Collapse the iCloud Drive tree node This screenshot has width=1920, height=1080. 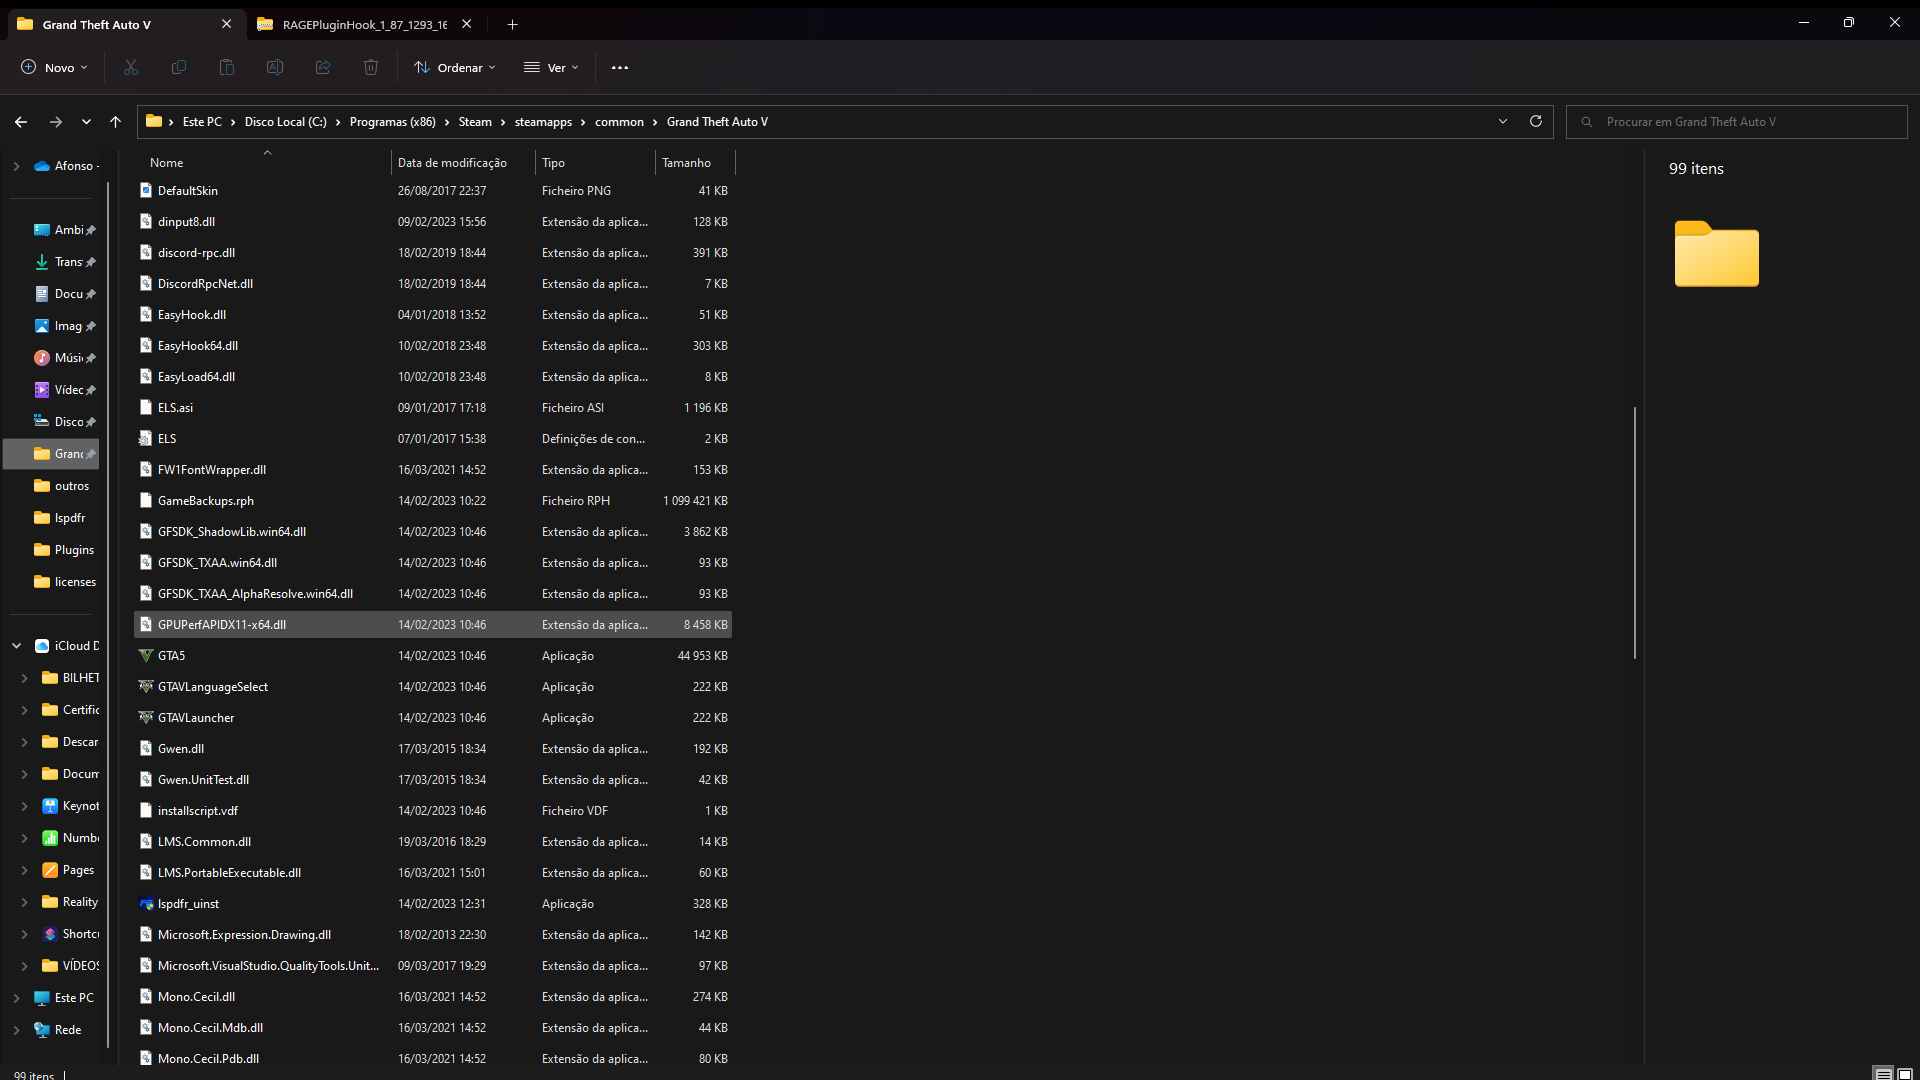pyautogui.click(x=16, y=646)
